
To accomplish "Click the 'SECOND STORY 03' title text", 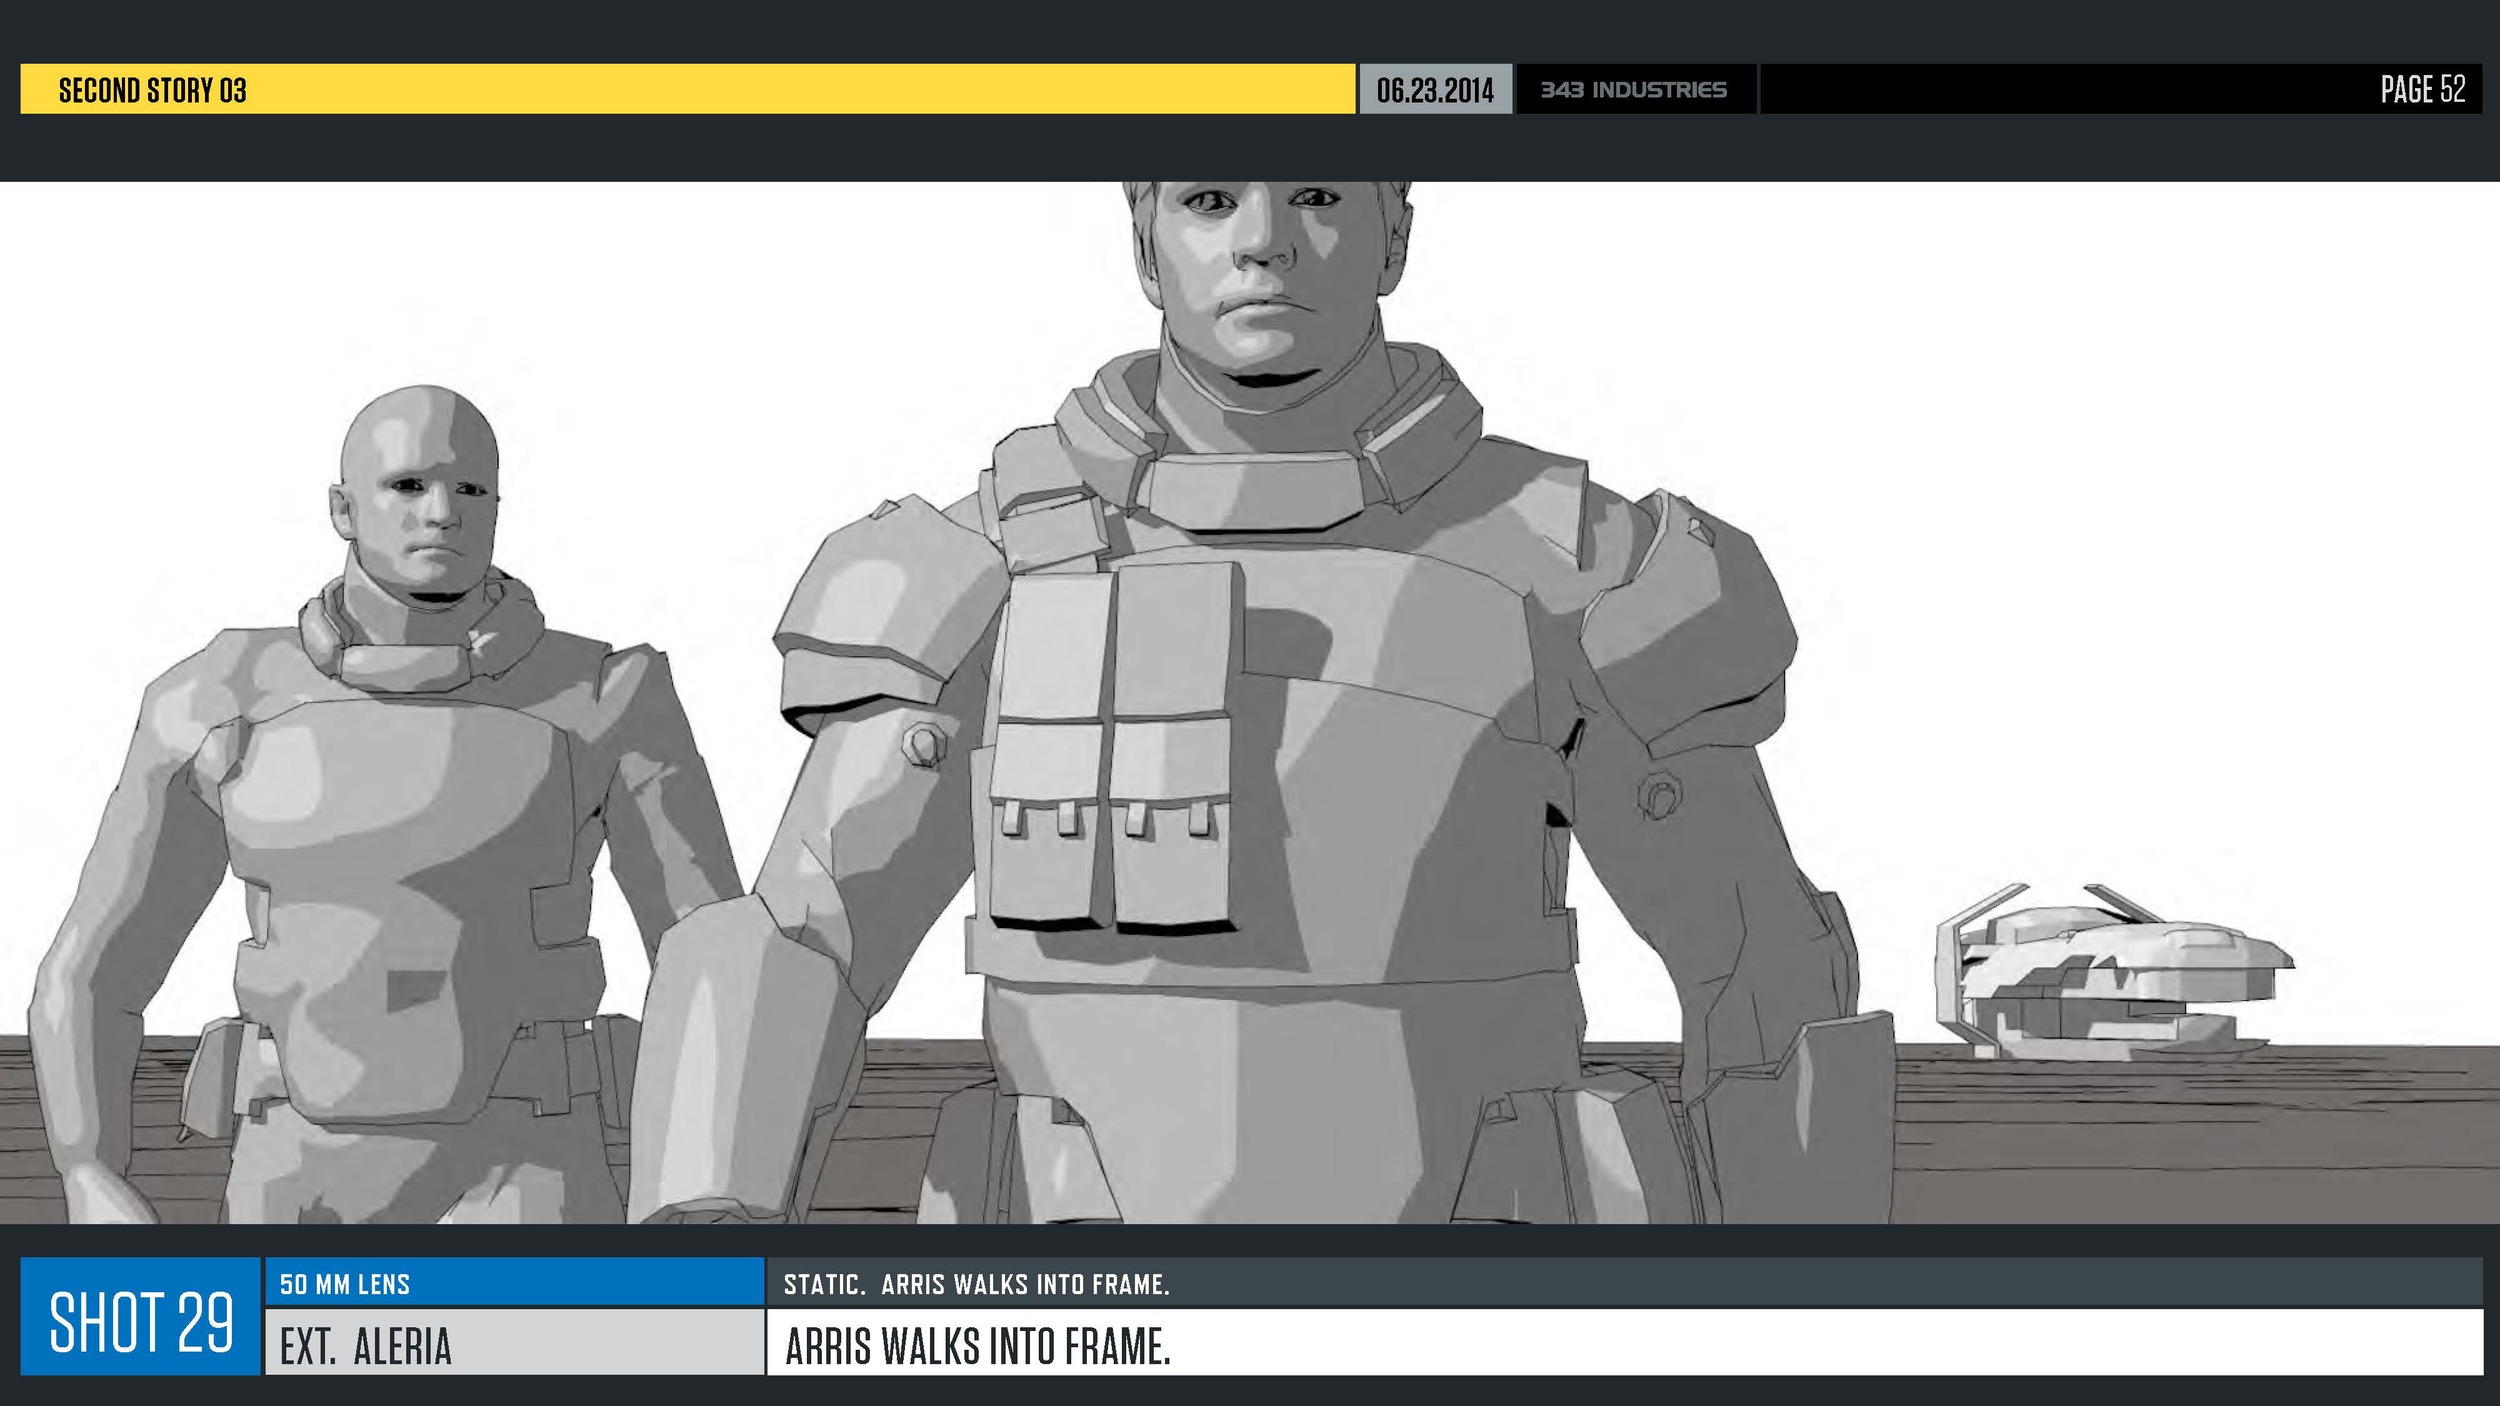I will click(152, 90).
